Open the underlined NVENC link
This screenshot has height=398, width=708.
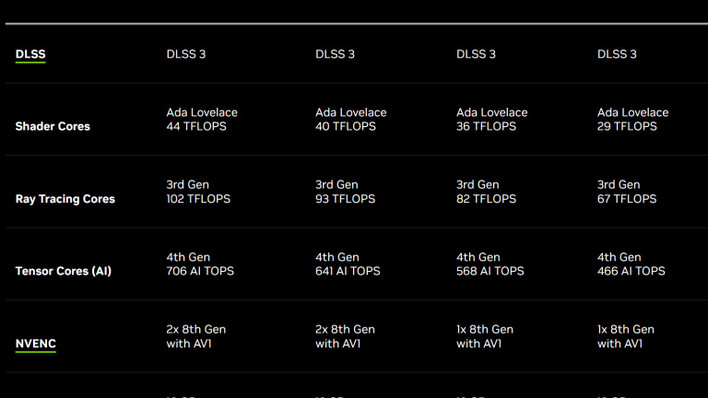pyautogui.click(x=36, y=344)
